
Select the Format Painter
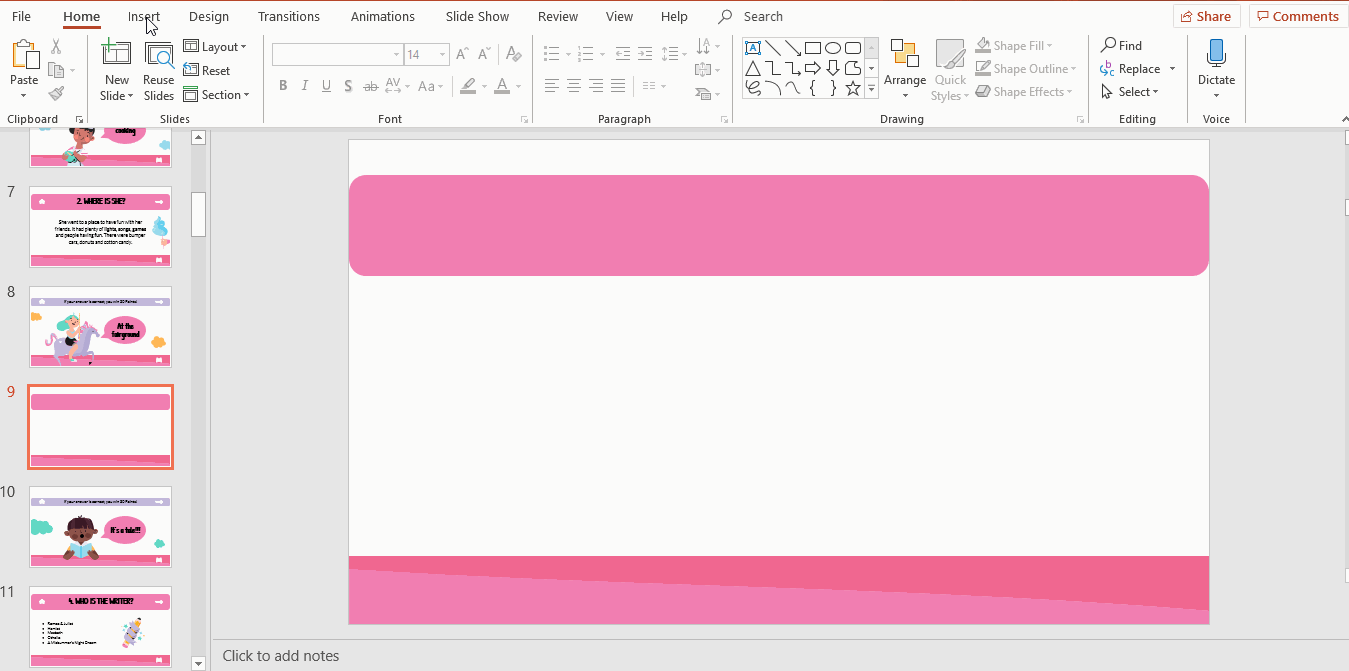pos(56,93)
